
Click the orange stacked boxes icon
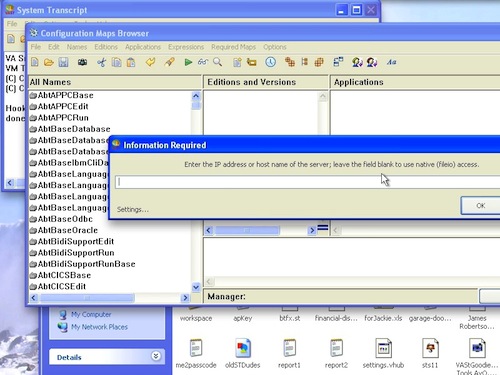click(290, 62)
